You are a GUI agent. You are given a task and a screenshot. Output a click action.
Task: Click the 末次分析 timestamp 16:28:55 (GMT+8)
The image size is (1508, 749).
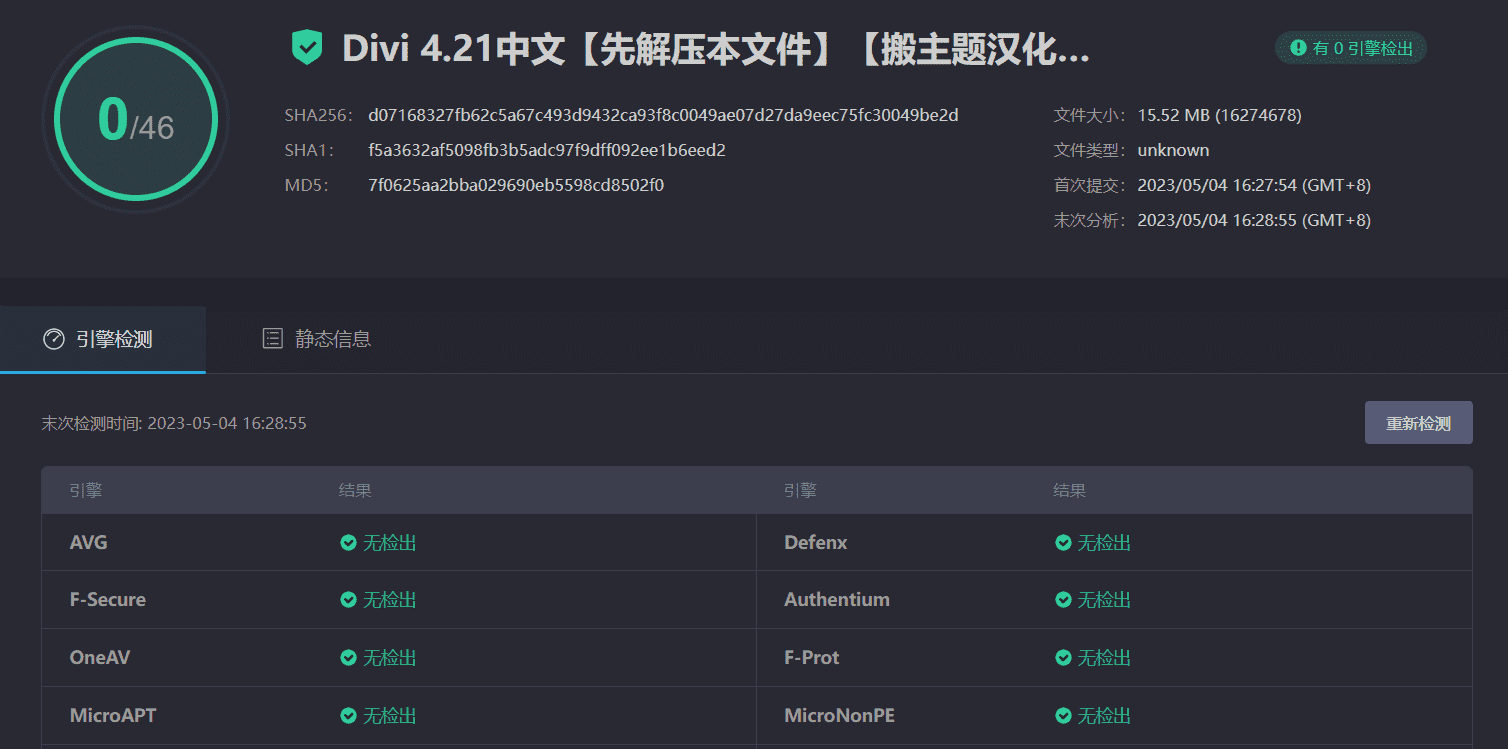pyautogui.click(x=1254, y=220)
